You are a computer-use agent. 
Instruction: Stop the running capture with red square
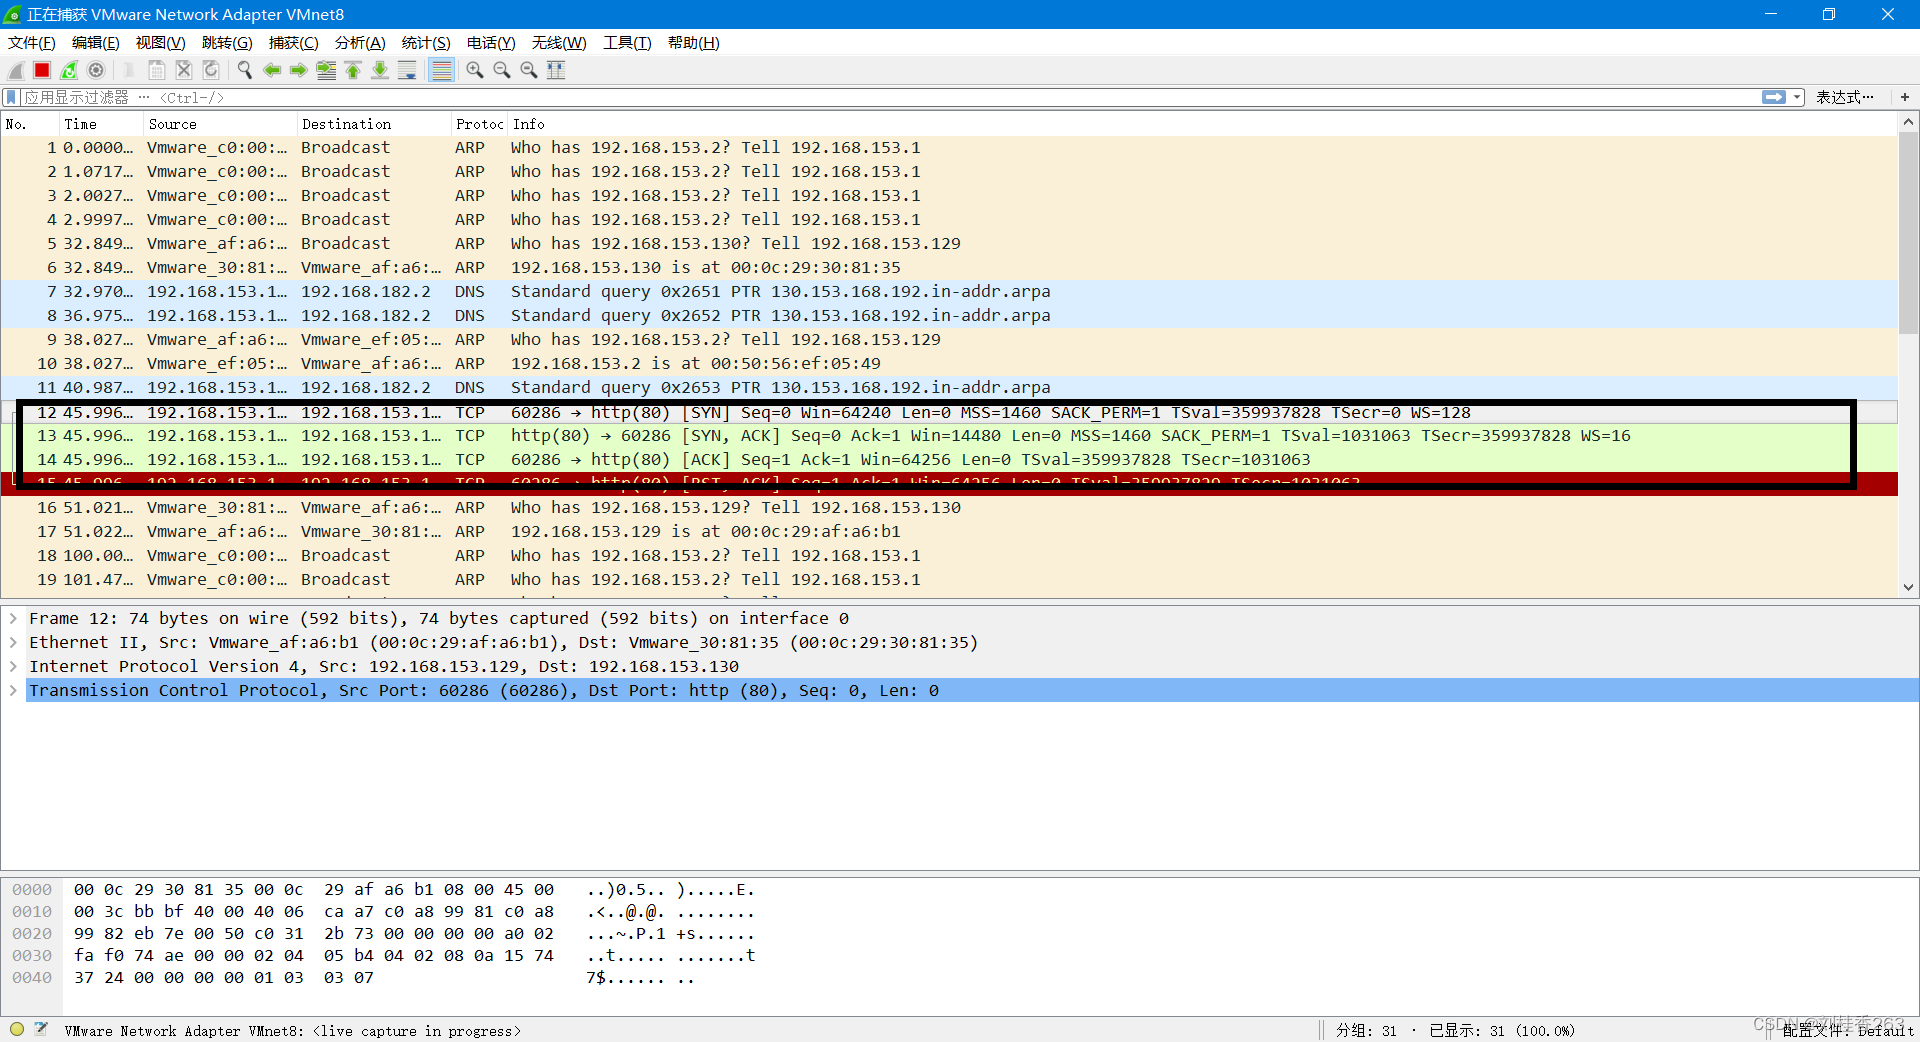click(42, 70)
